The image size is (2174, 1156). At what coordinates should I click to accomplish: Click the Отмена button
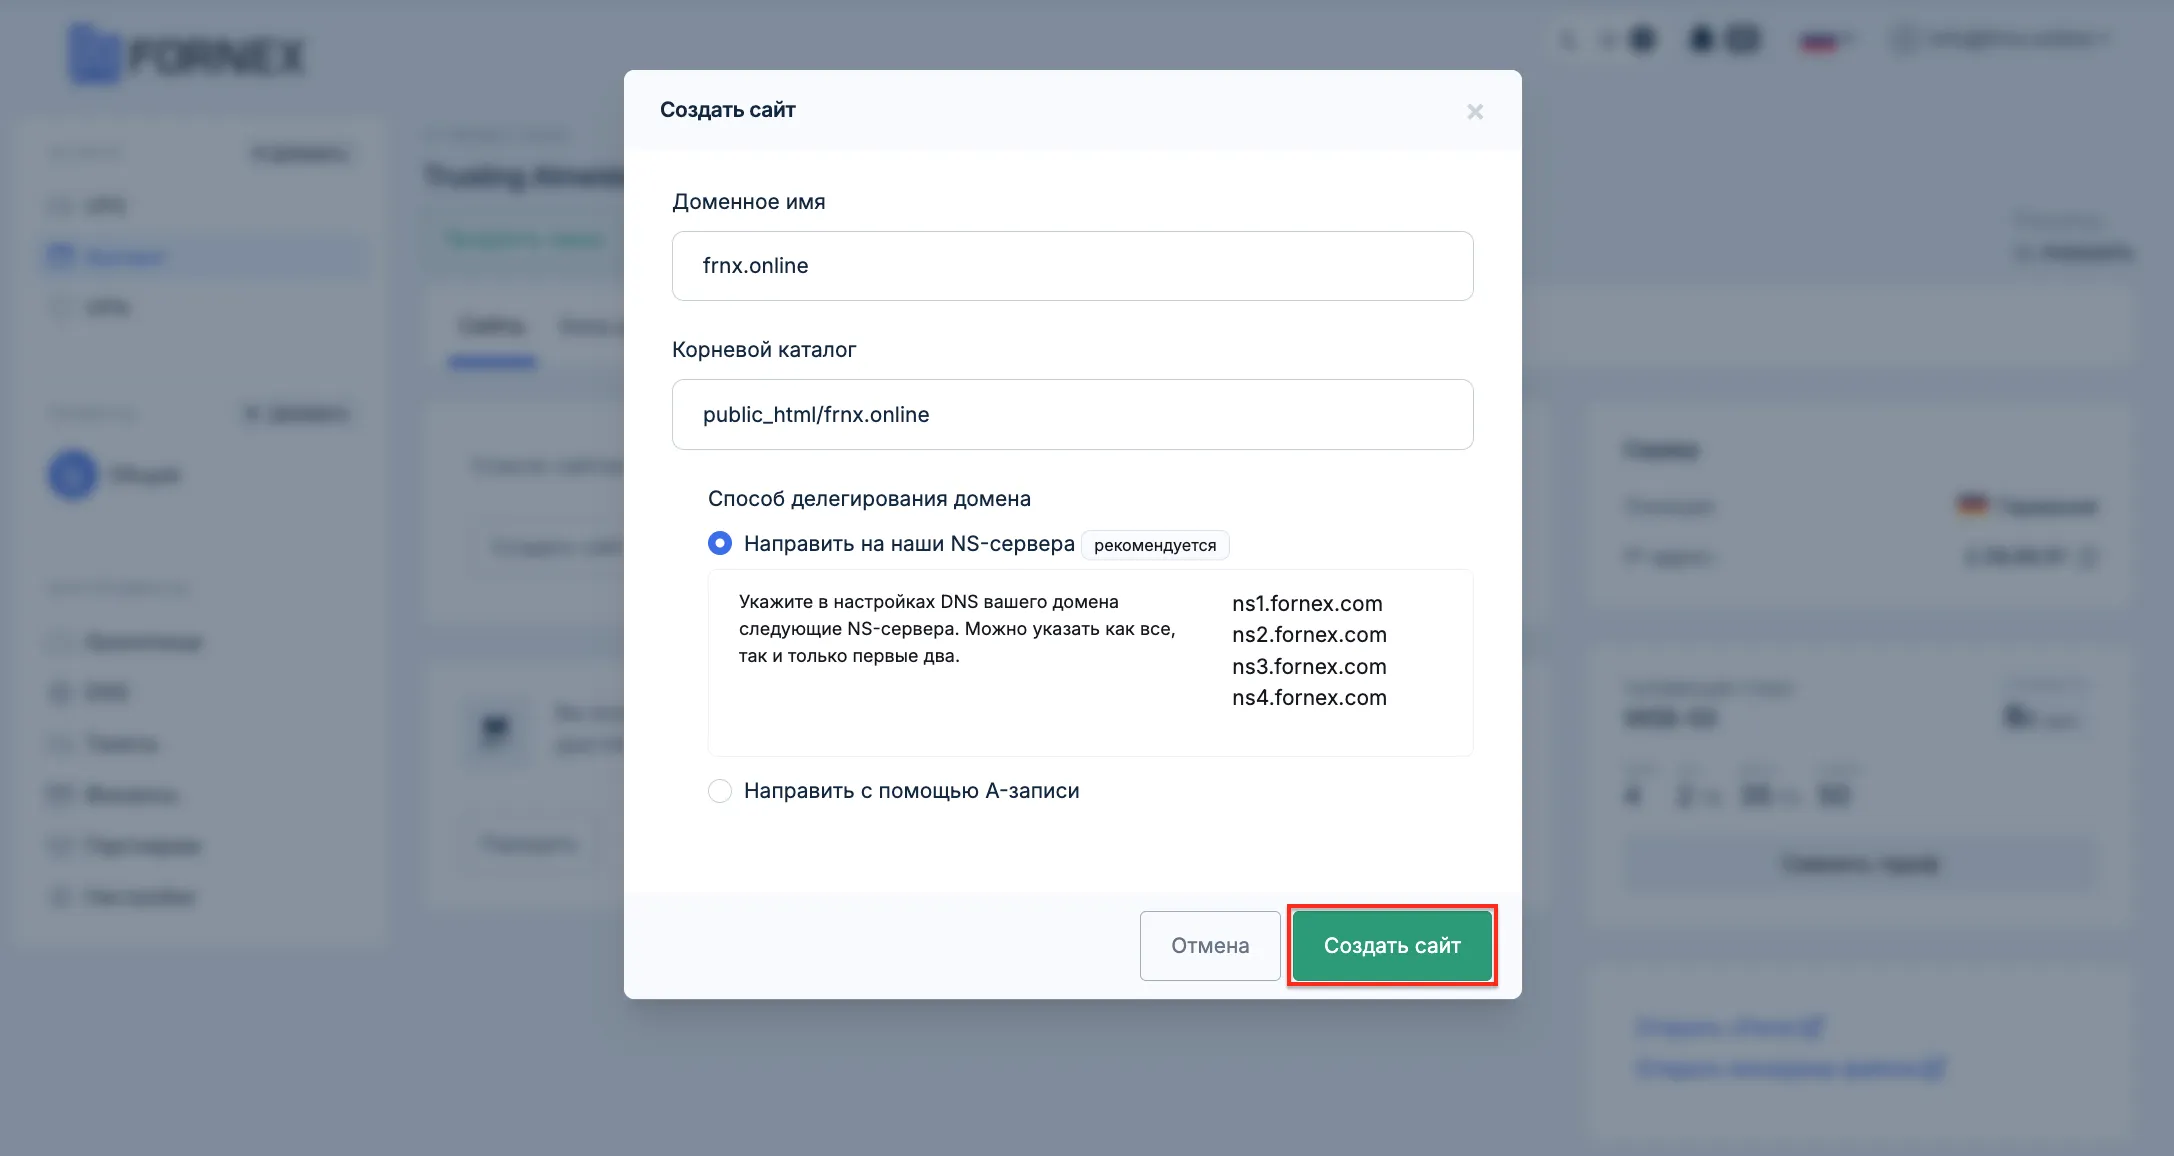pyautogui.click(x=1210, y=946)
